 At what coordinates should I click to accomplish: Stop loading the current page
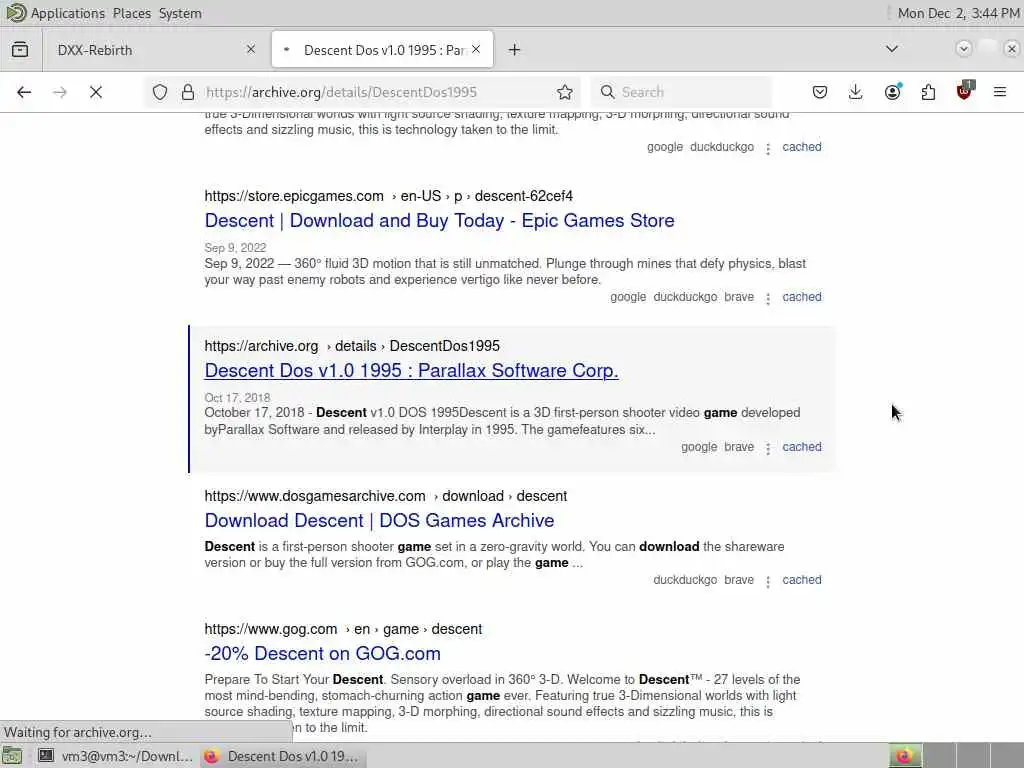point(96,92)
